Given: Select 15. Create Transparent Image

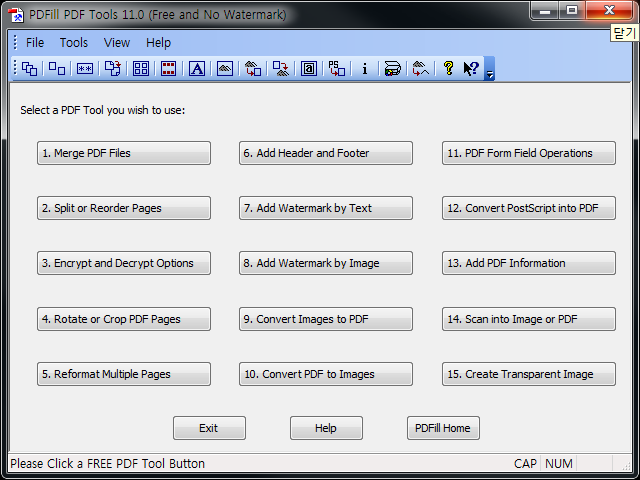Looking at the screenshot, I should coord(529,374).
